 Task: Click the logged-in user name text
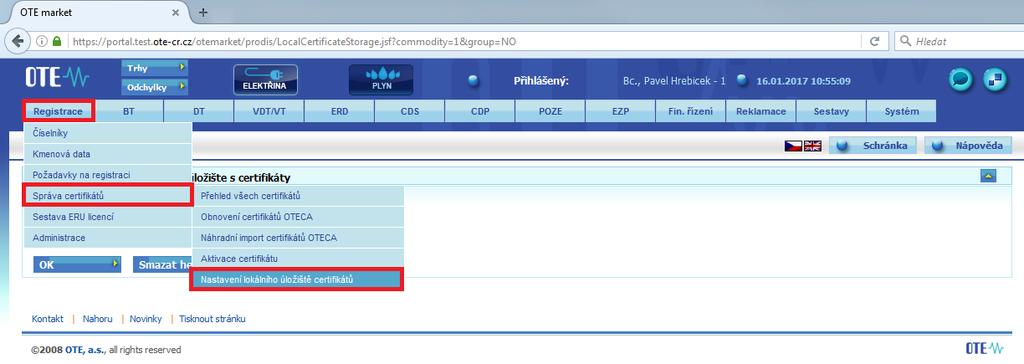(675, 81)
